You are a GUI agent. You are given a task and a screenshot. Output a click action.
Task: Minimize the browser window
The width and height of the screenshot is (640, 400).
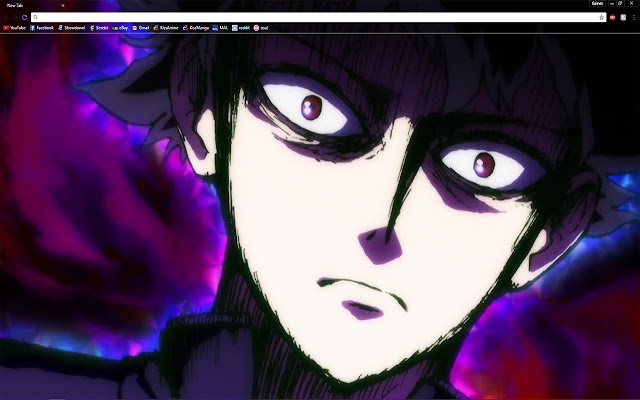[612, 3]
